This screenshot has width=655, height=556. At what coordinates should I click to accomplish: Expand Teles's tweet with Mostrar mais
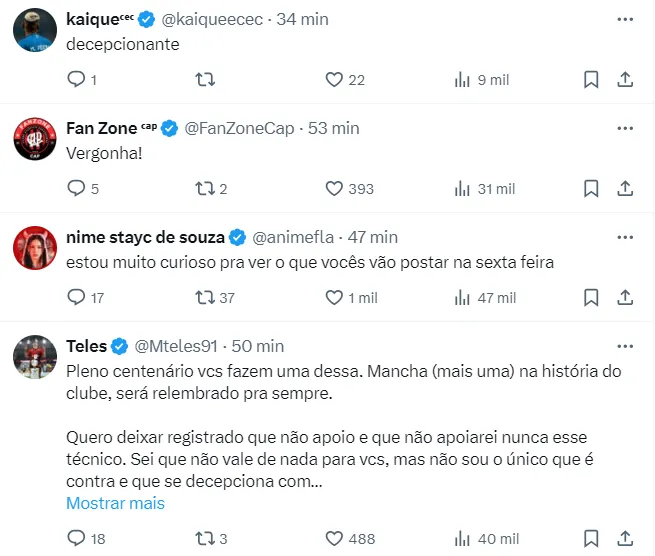(115, 503)
